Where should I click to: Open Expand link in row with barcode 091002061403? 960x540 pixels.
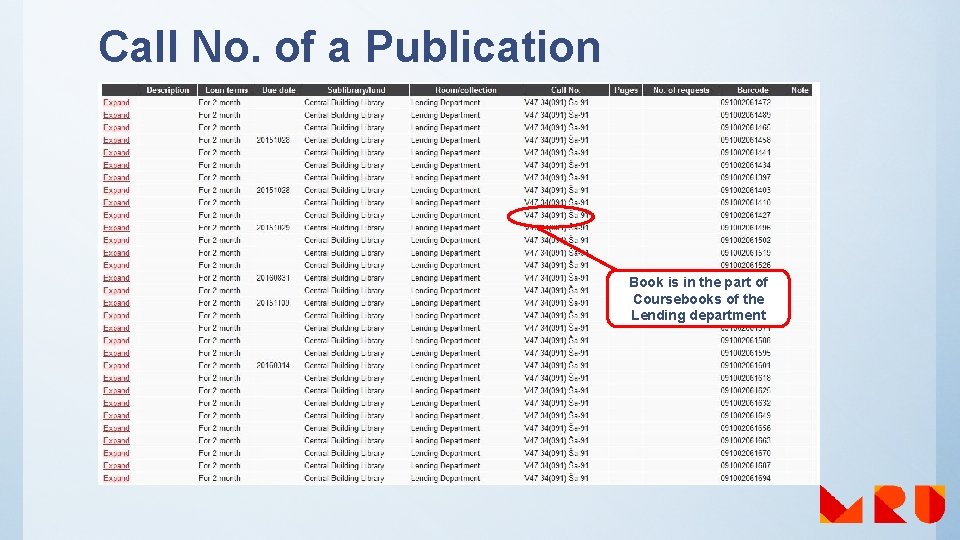pyautogui.click(x=116, y=190)
